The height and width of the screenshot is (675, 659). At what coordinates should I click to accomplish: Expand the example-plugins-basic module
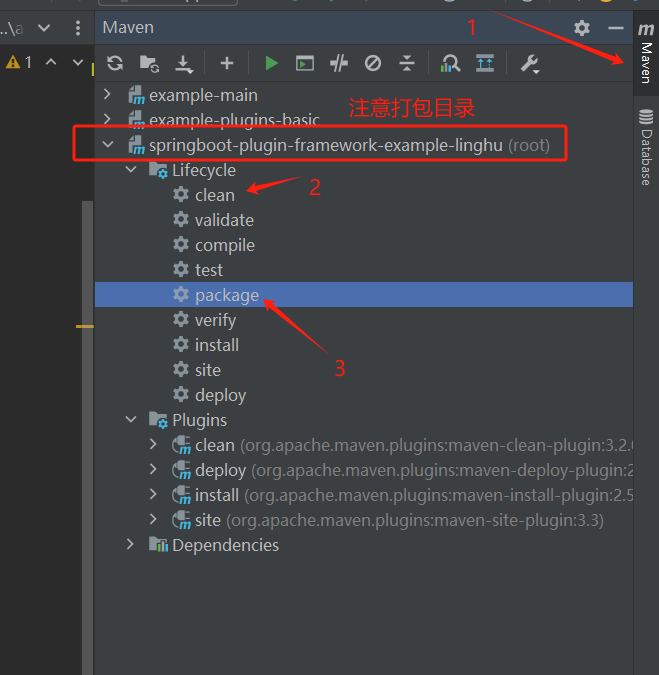[107, 118]
